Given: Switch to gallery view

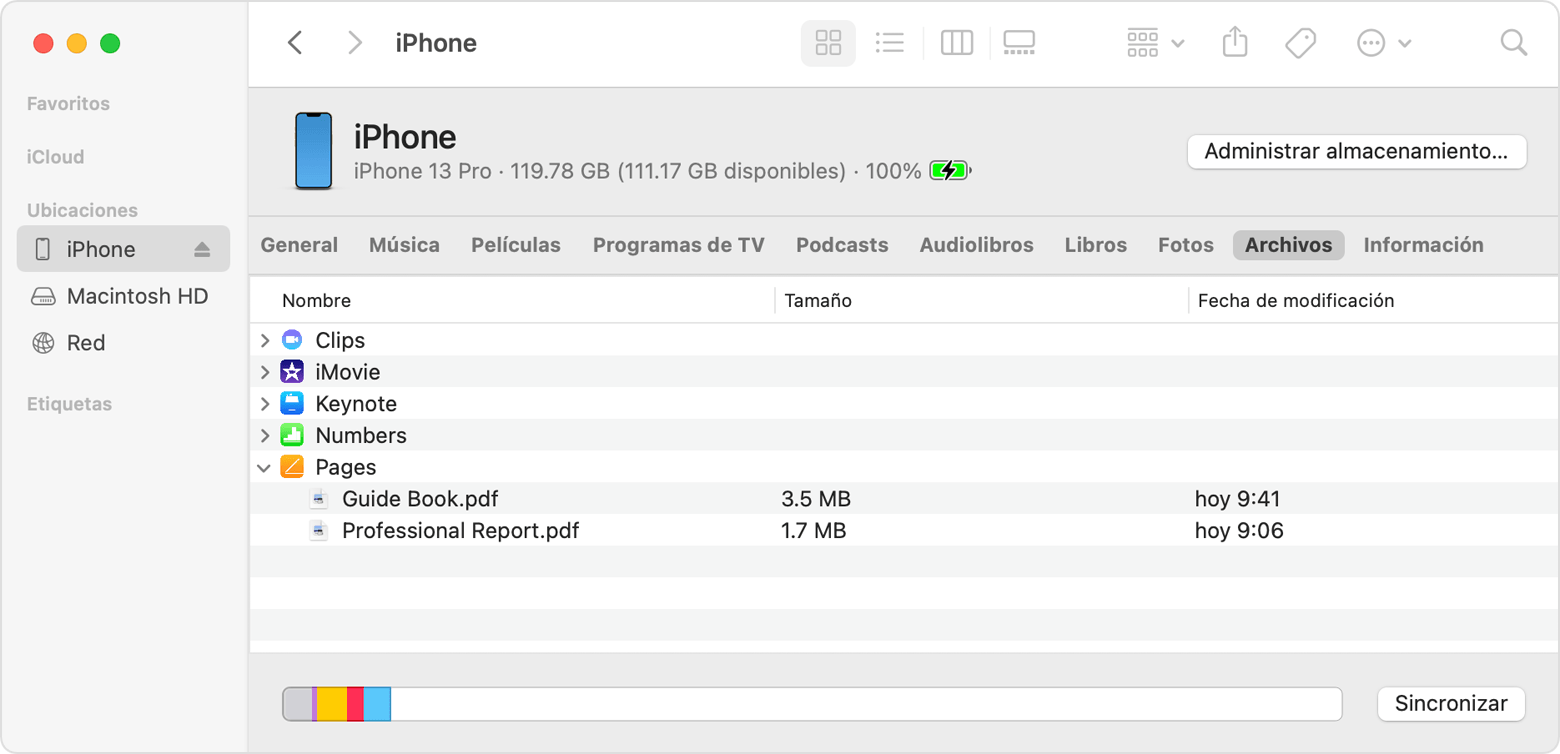Looking at the screenshot, I should pos(1019,43).
